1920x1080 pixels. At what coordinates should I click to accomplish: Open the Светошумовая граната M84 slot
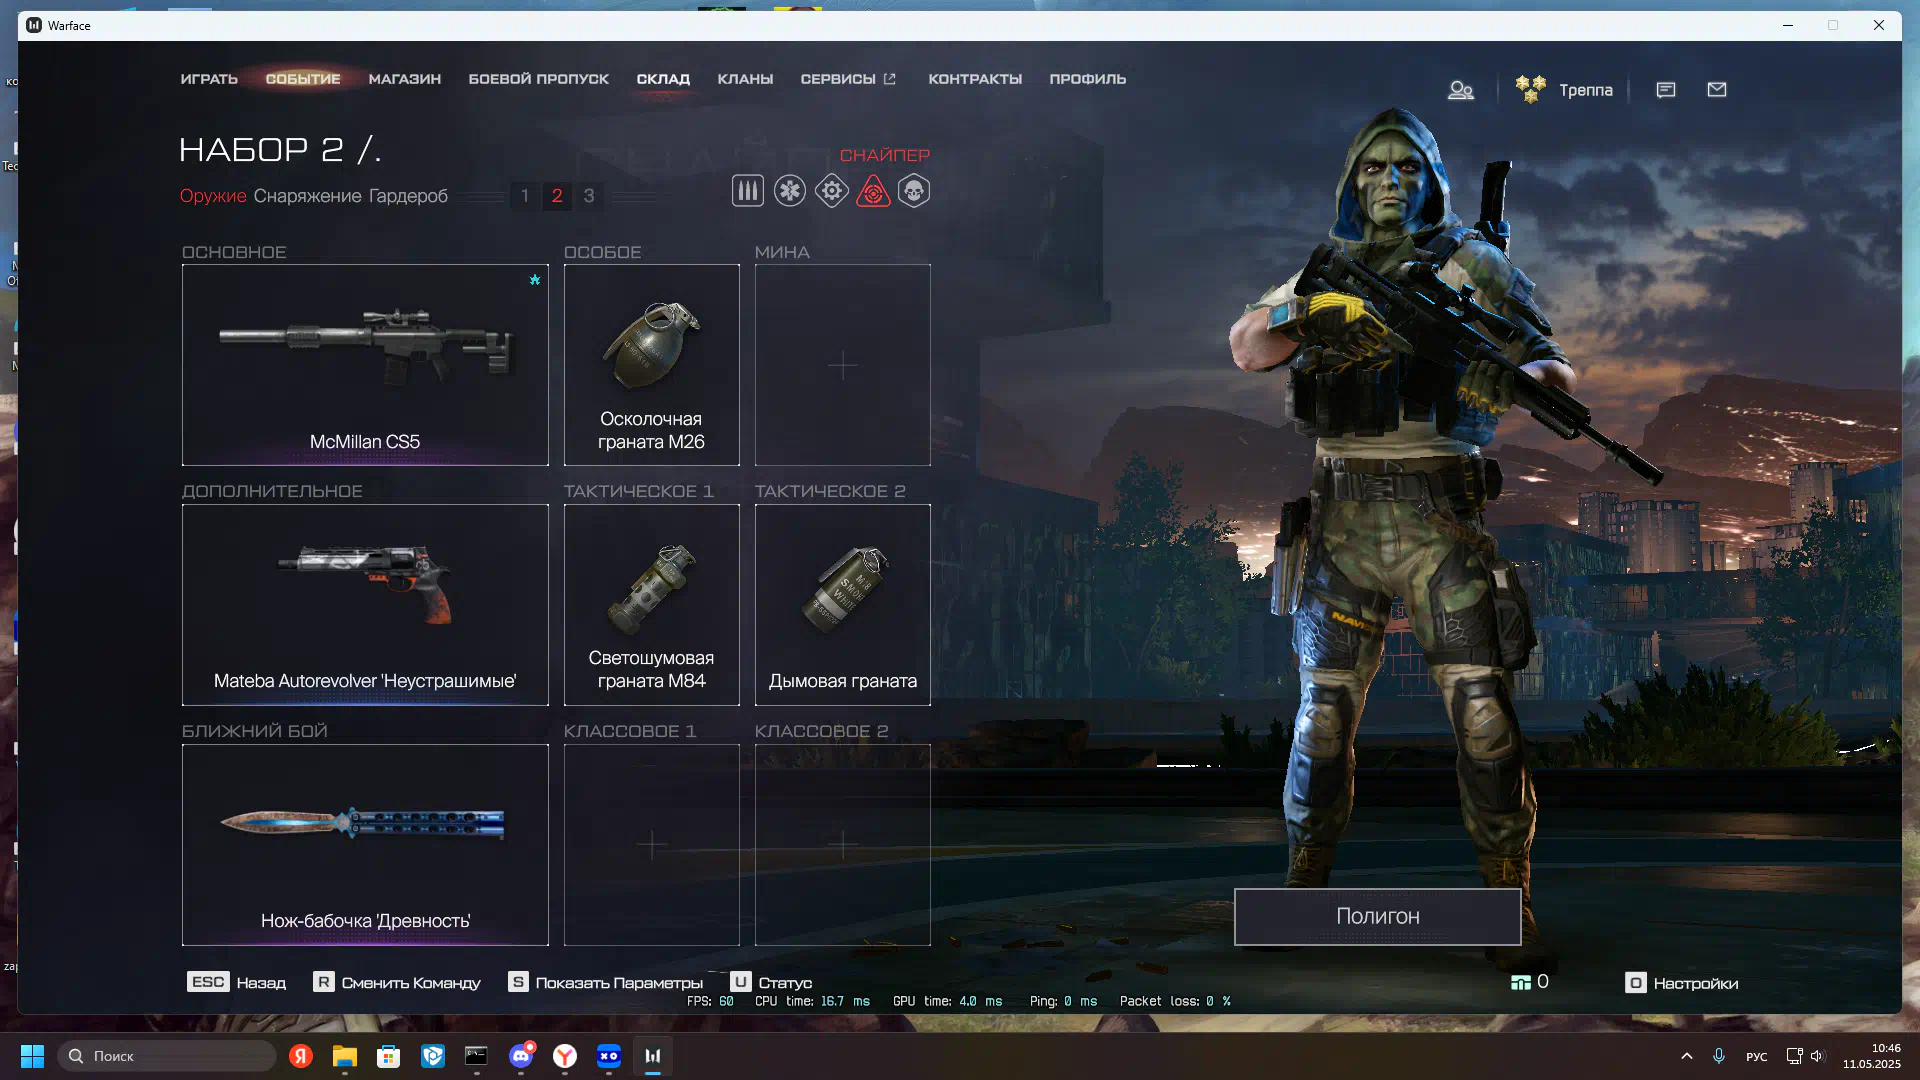[x=652, y=605]
